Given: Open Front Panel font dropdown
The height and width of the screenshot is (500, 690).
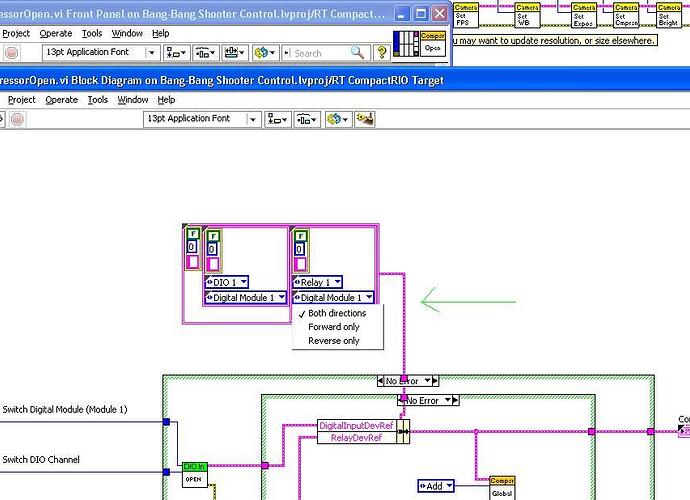Looking at the screenshot, I should coord(100,53).
